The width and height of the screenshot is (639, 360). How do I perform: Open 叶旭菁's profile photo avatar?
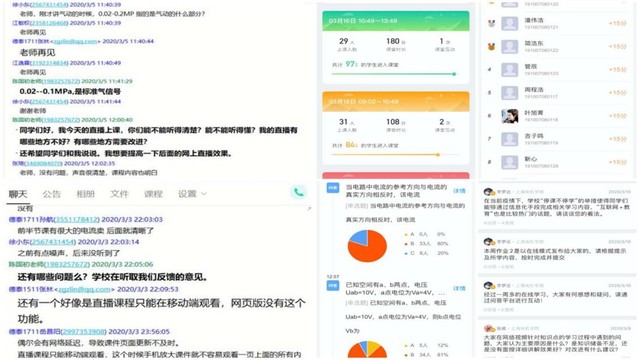click(509, 116)
